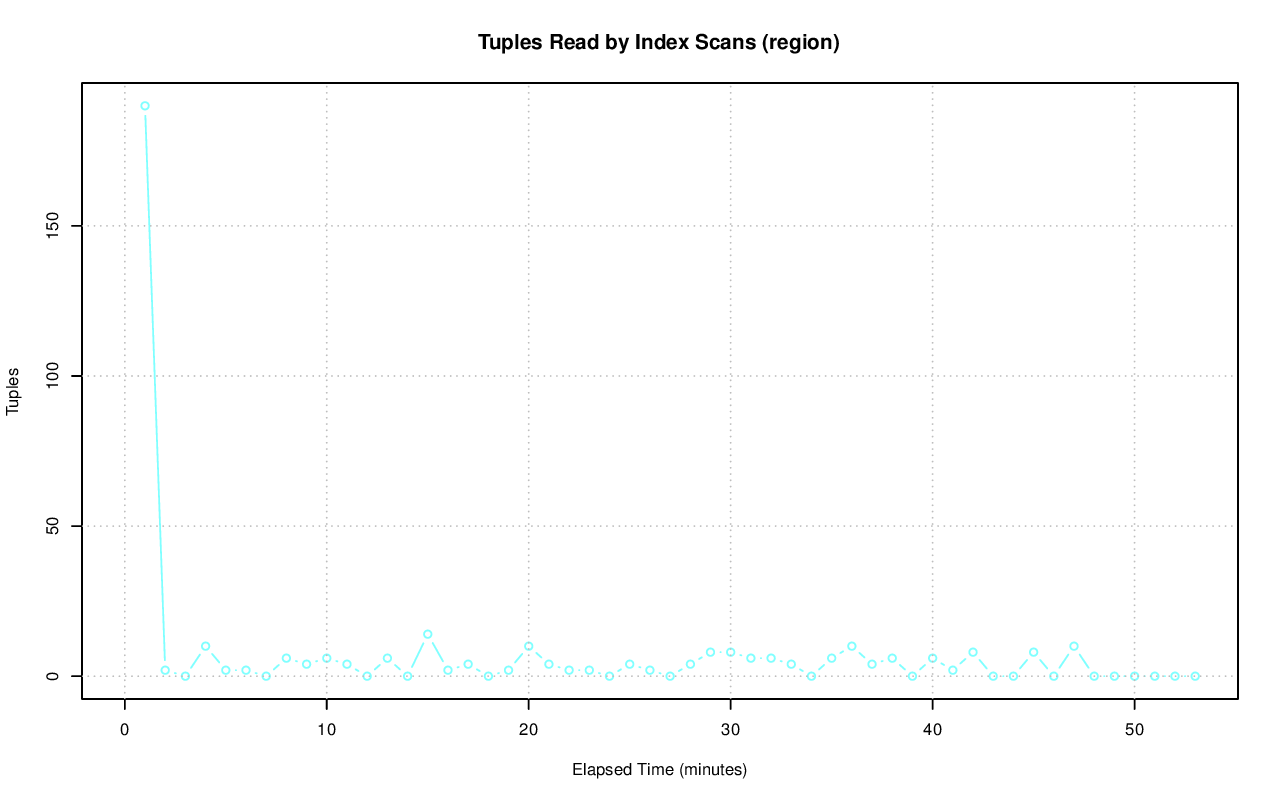Click the "Elapsed Time (minutes)" axis label

[659, 770]
